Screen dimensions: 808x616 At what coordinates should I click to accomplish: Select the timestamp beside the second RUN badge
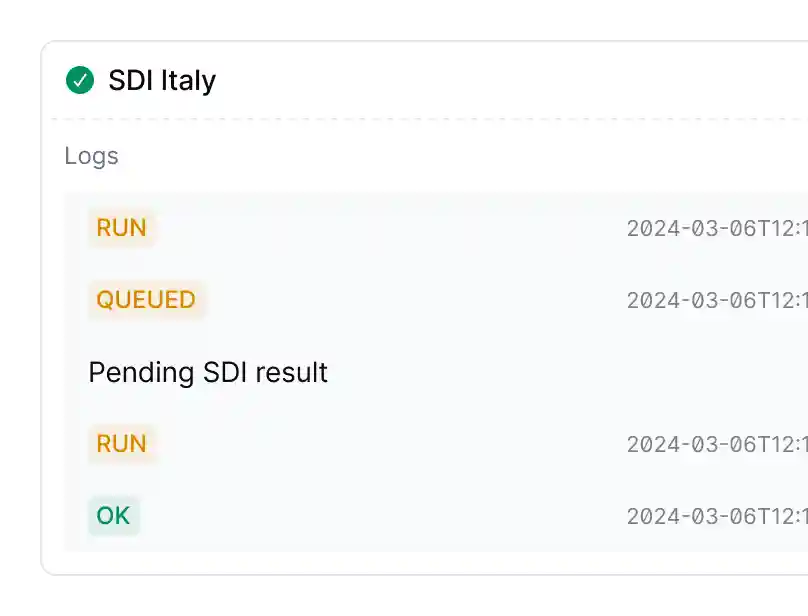click(716, 445)
